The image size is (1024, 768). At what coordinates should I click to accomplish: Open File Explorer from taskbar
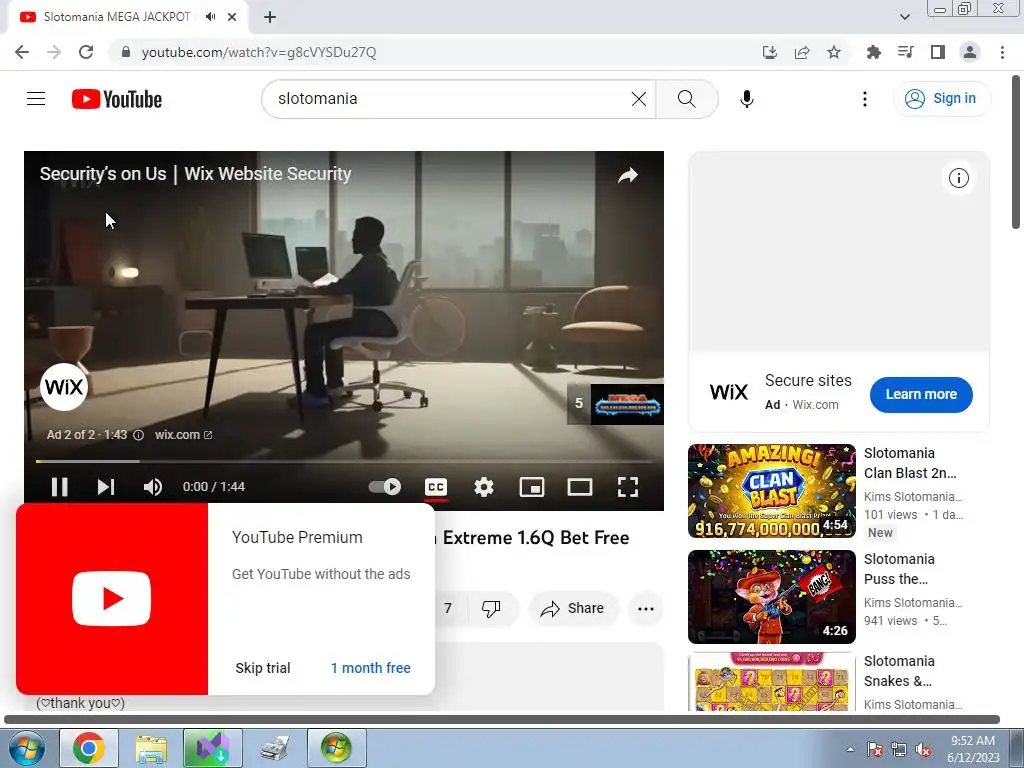click(151, 748)
